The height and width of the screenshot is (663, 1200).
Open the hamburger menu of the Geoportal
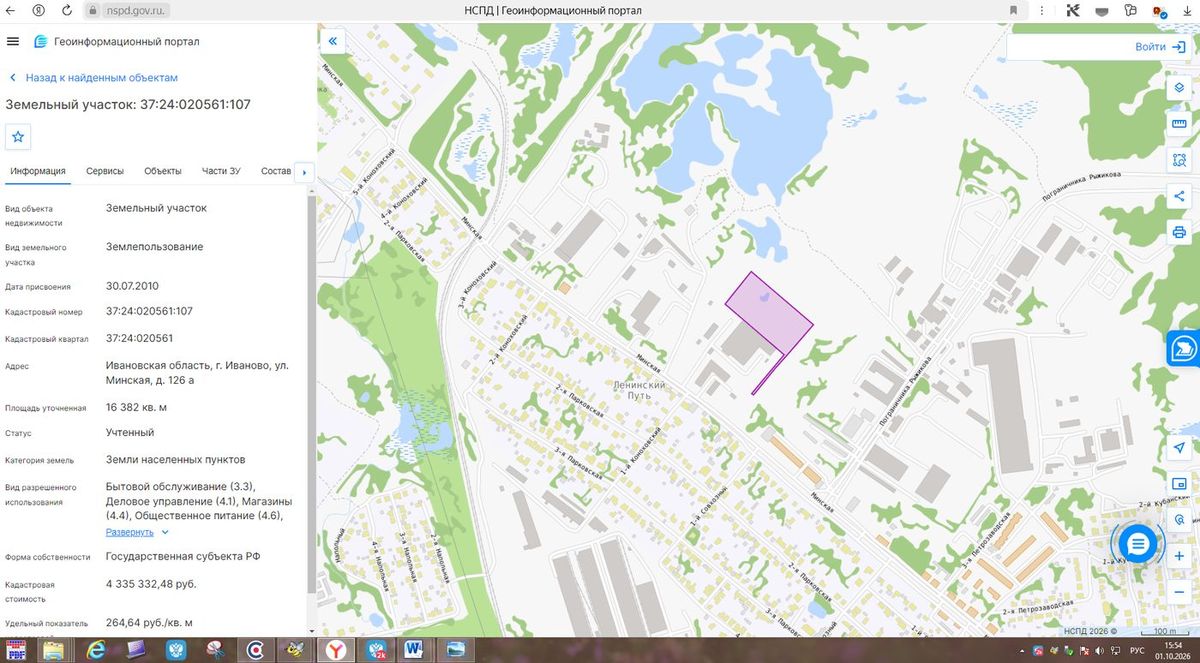pos(13,41)
